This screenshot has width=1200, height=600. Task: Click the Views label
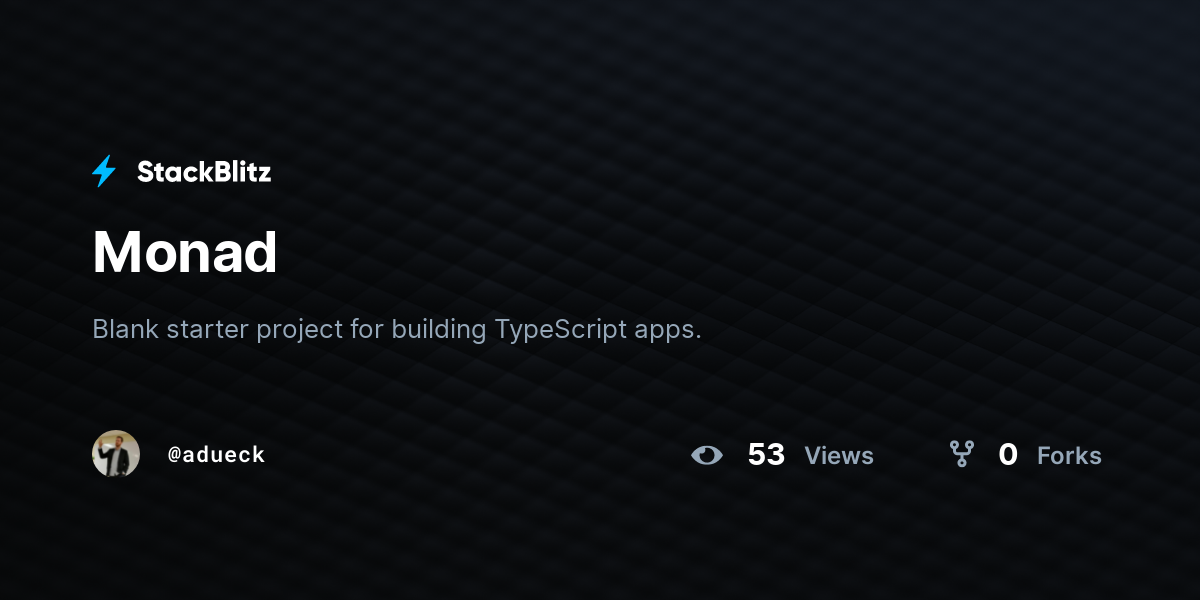(839, 456)
